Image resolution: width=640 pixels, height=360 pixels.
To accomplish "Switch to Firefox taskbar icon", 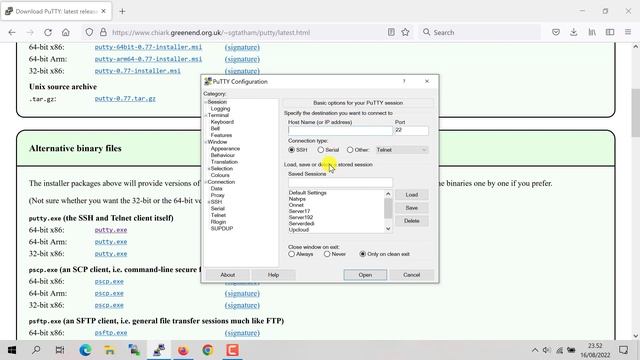I will click(x=183, y=350).
